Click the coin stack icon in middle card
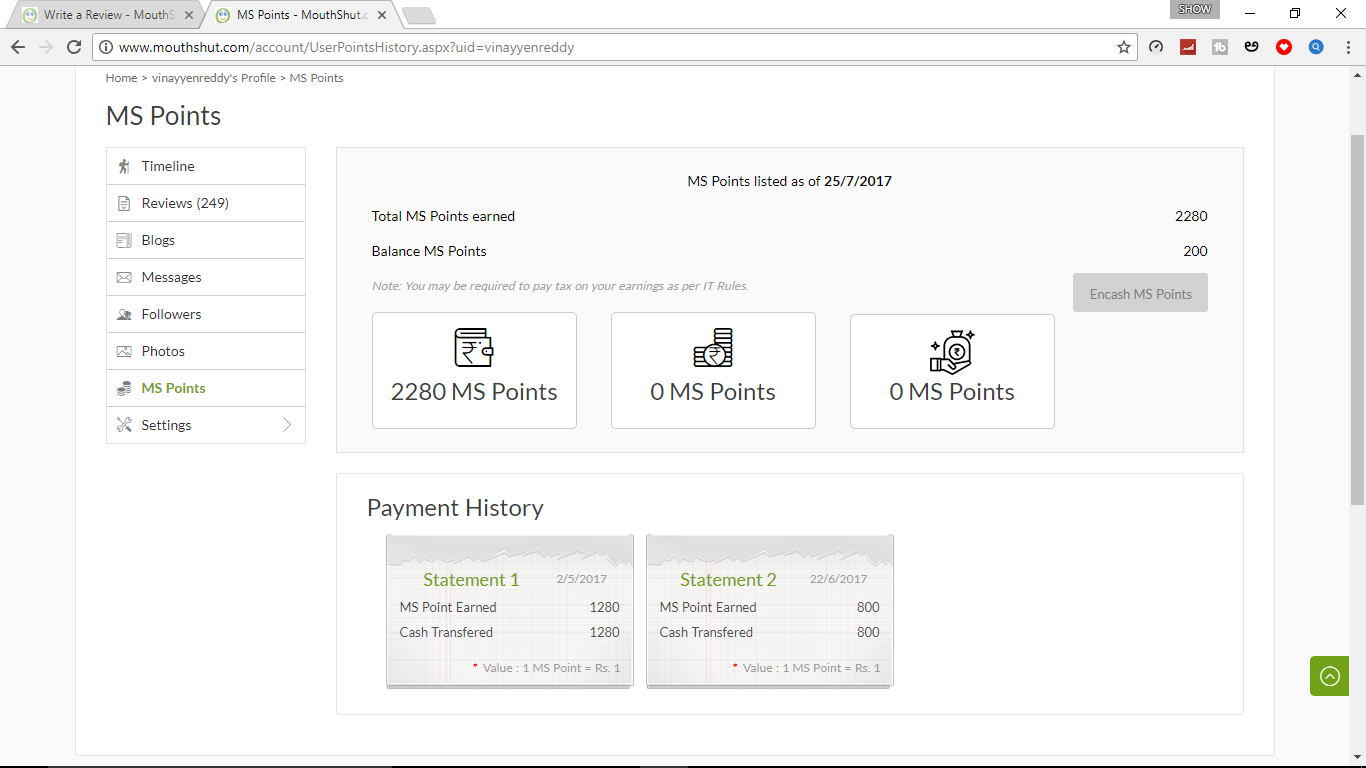The width and height of the screenshot is (1366, 768). [x=713, y=348]
